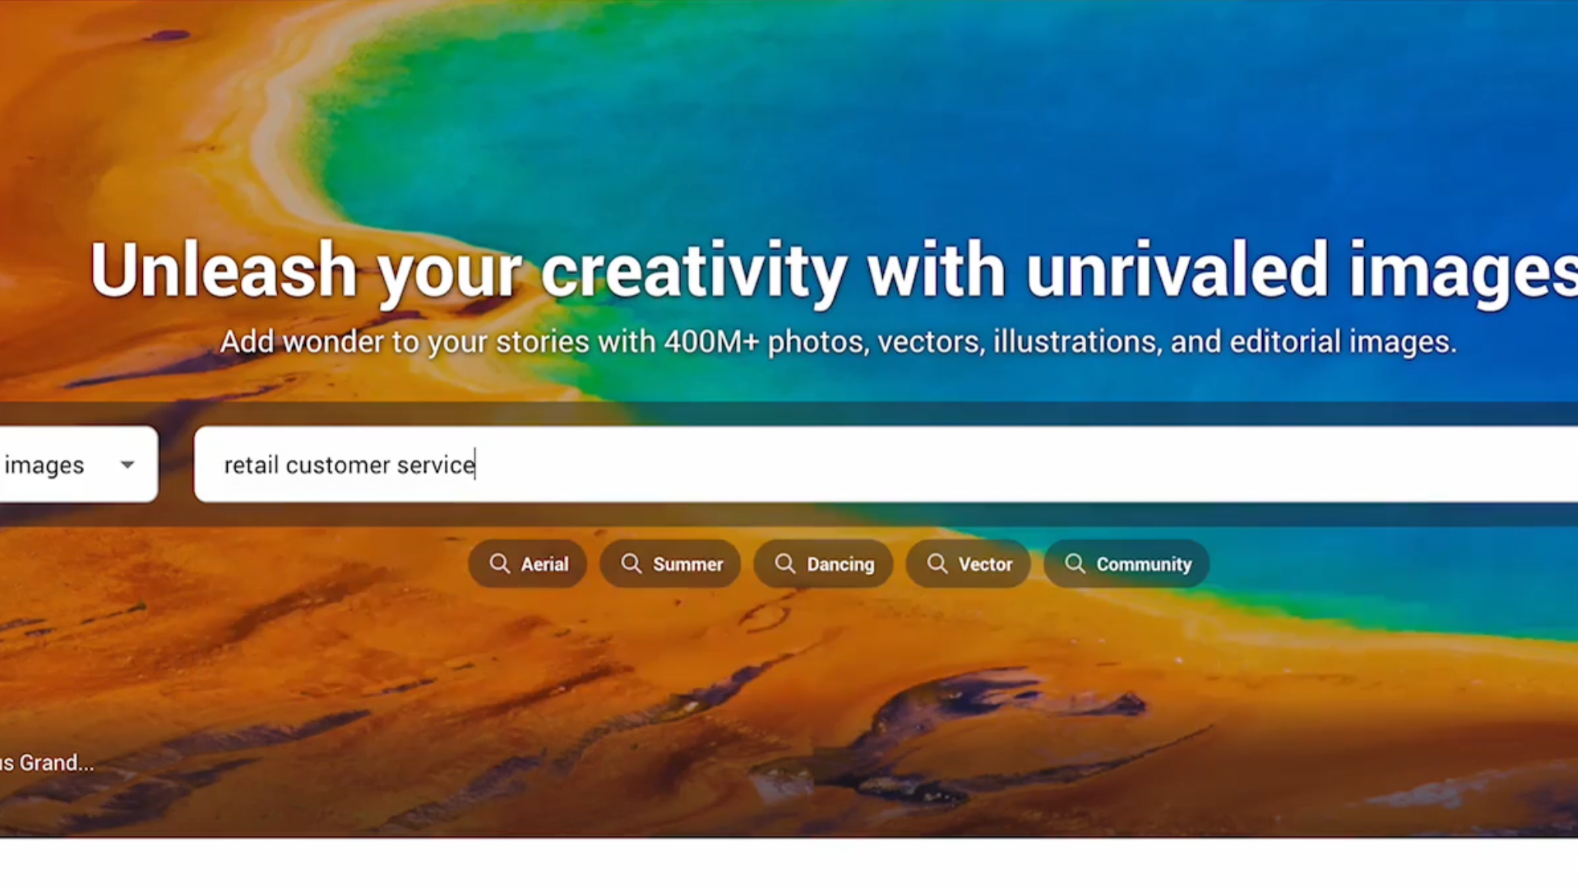Click the magnifier icon on Aerial chip
Image resolution: width=1578 pixels, height=888 pixels.
pyautogui.click(x=499, y=564)
